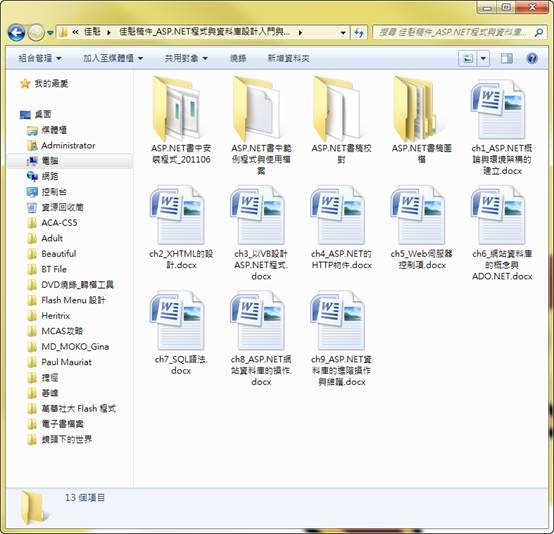Screen dimensions: 554x534
Task: Select ch8_ASP.NET網站資料庫的操作.docx file icon
Action: point(257,321)
